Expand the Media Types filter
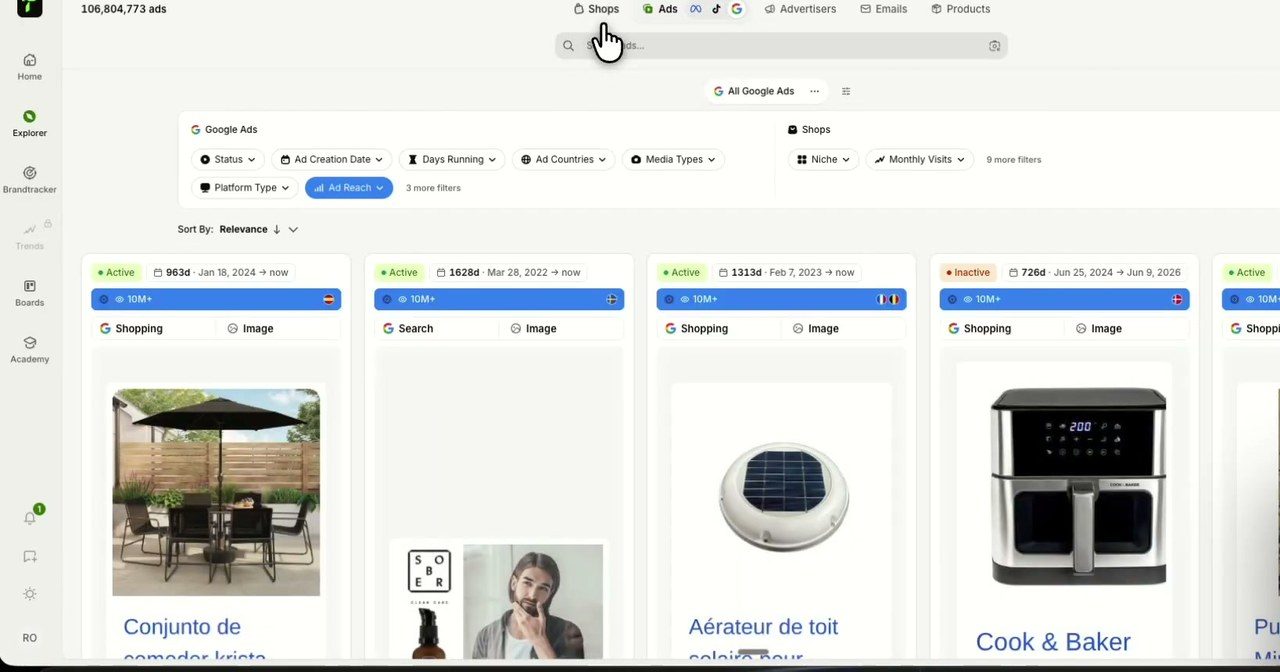The width and height of the screenshot is (1280, 672). [673, 159]
